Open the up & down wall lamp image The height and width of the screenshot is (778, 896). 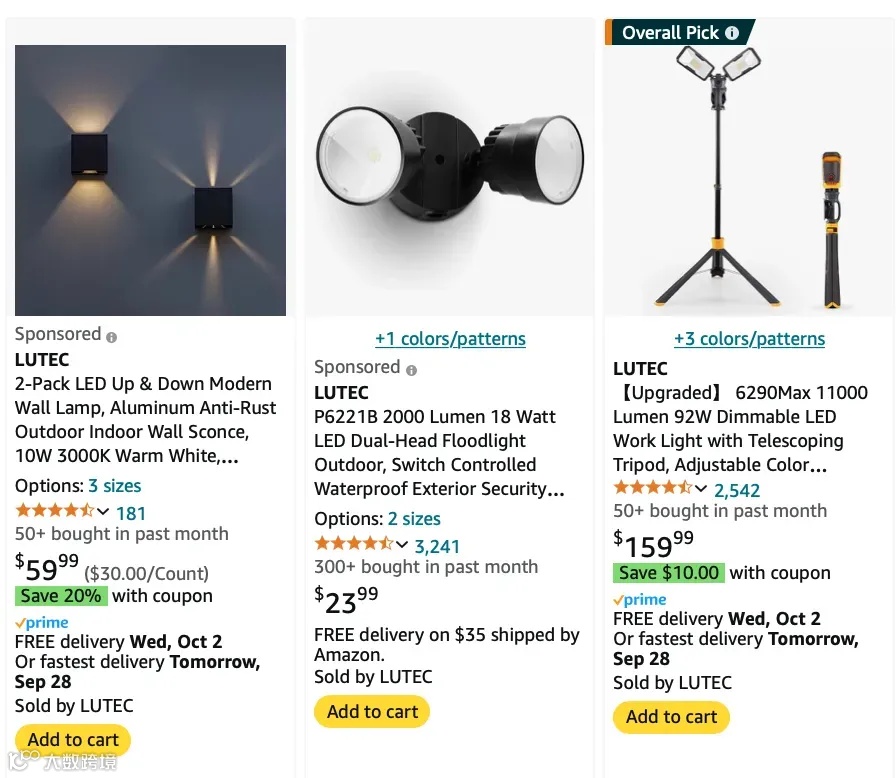[x=150, y=181]
